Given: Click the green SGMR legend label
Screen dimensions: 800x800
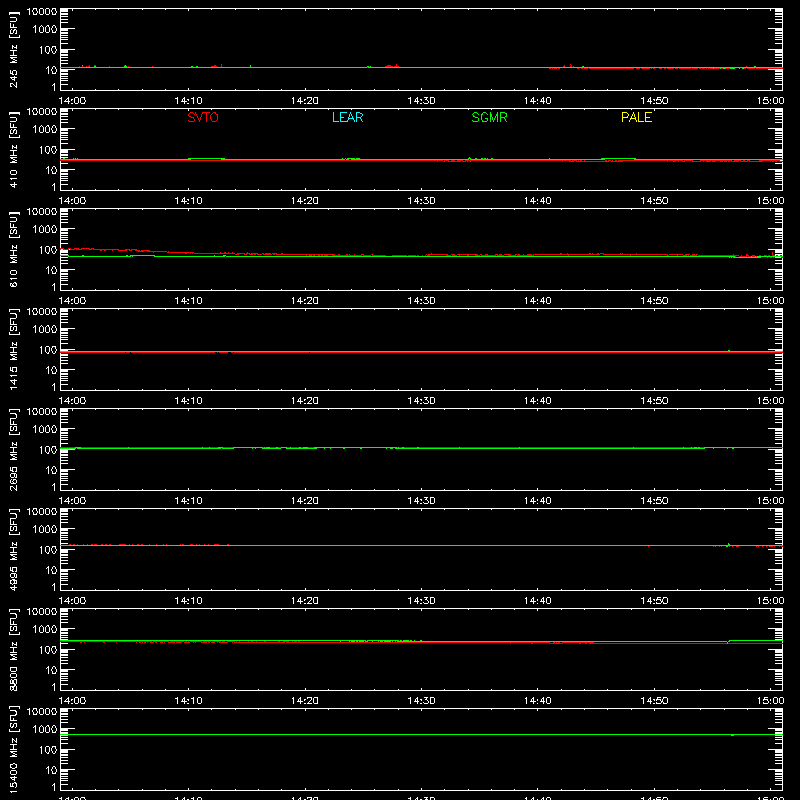Looking at the screenshot, I should point(489,117).
